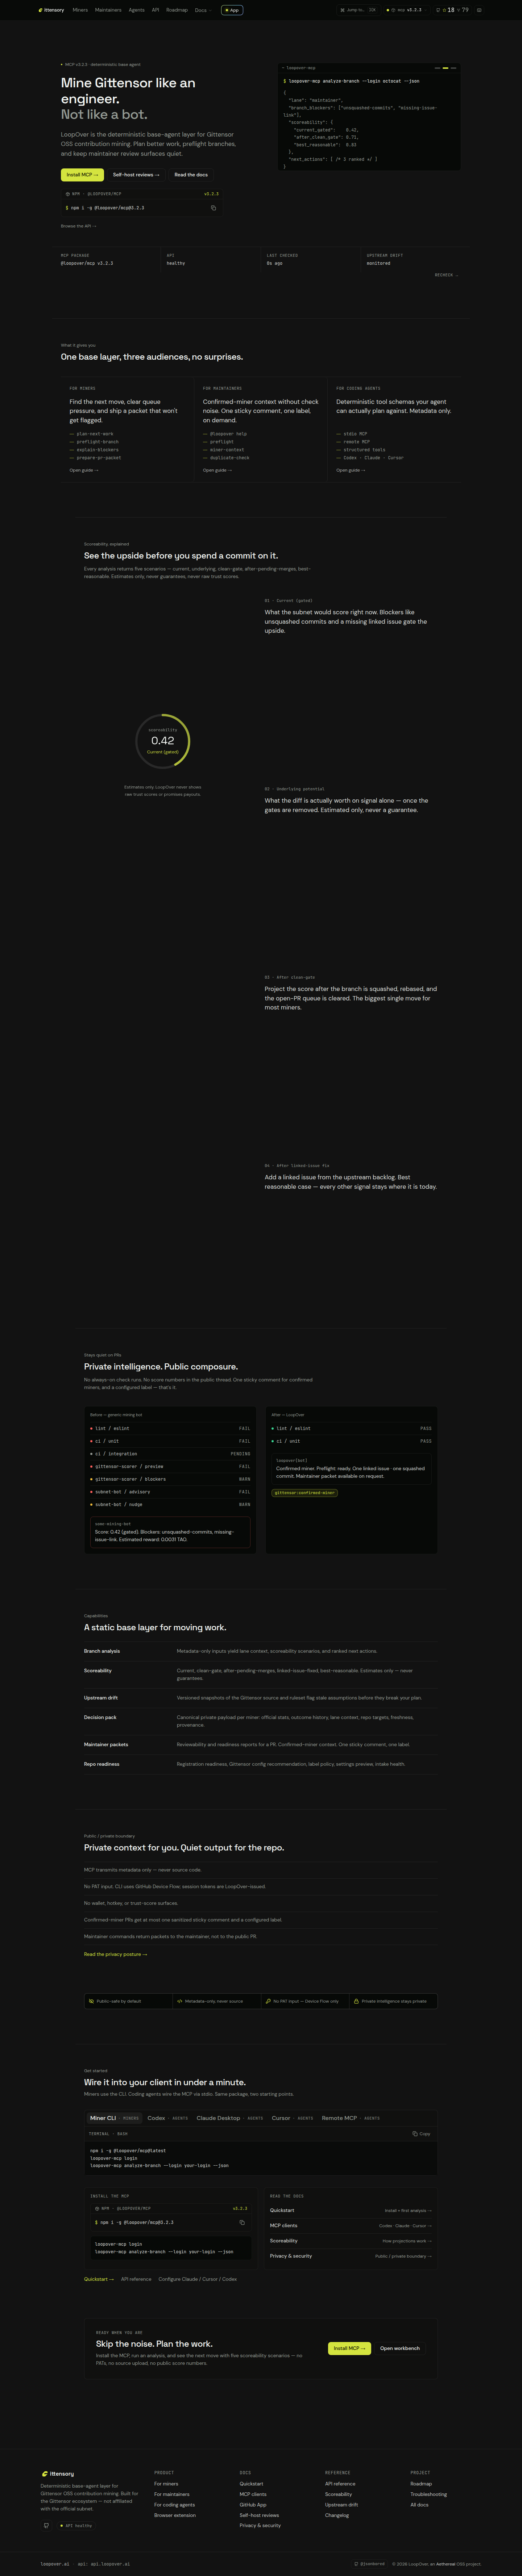Open guide in the For Miners card
Image resolution: width=522 pixels, height=2576 pixels.
point(84,470)
